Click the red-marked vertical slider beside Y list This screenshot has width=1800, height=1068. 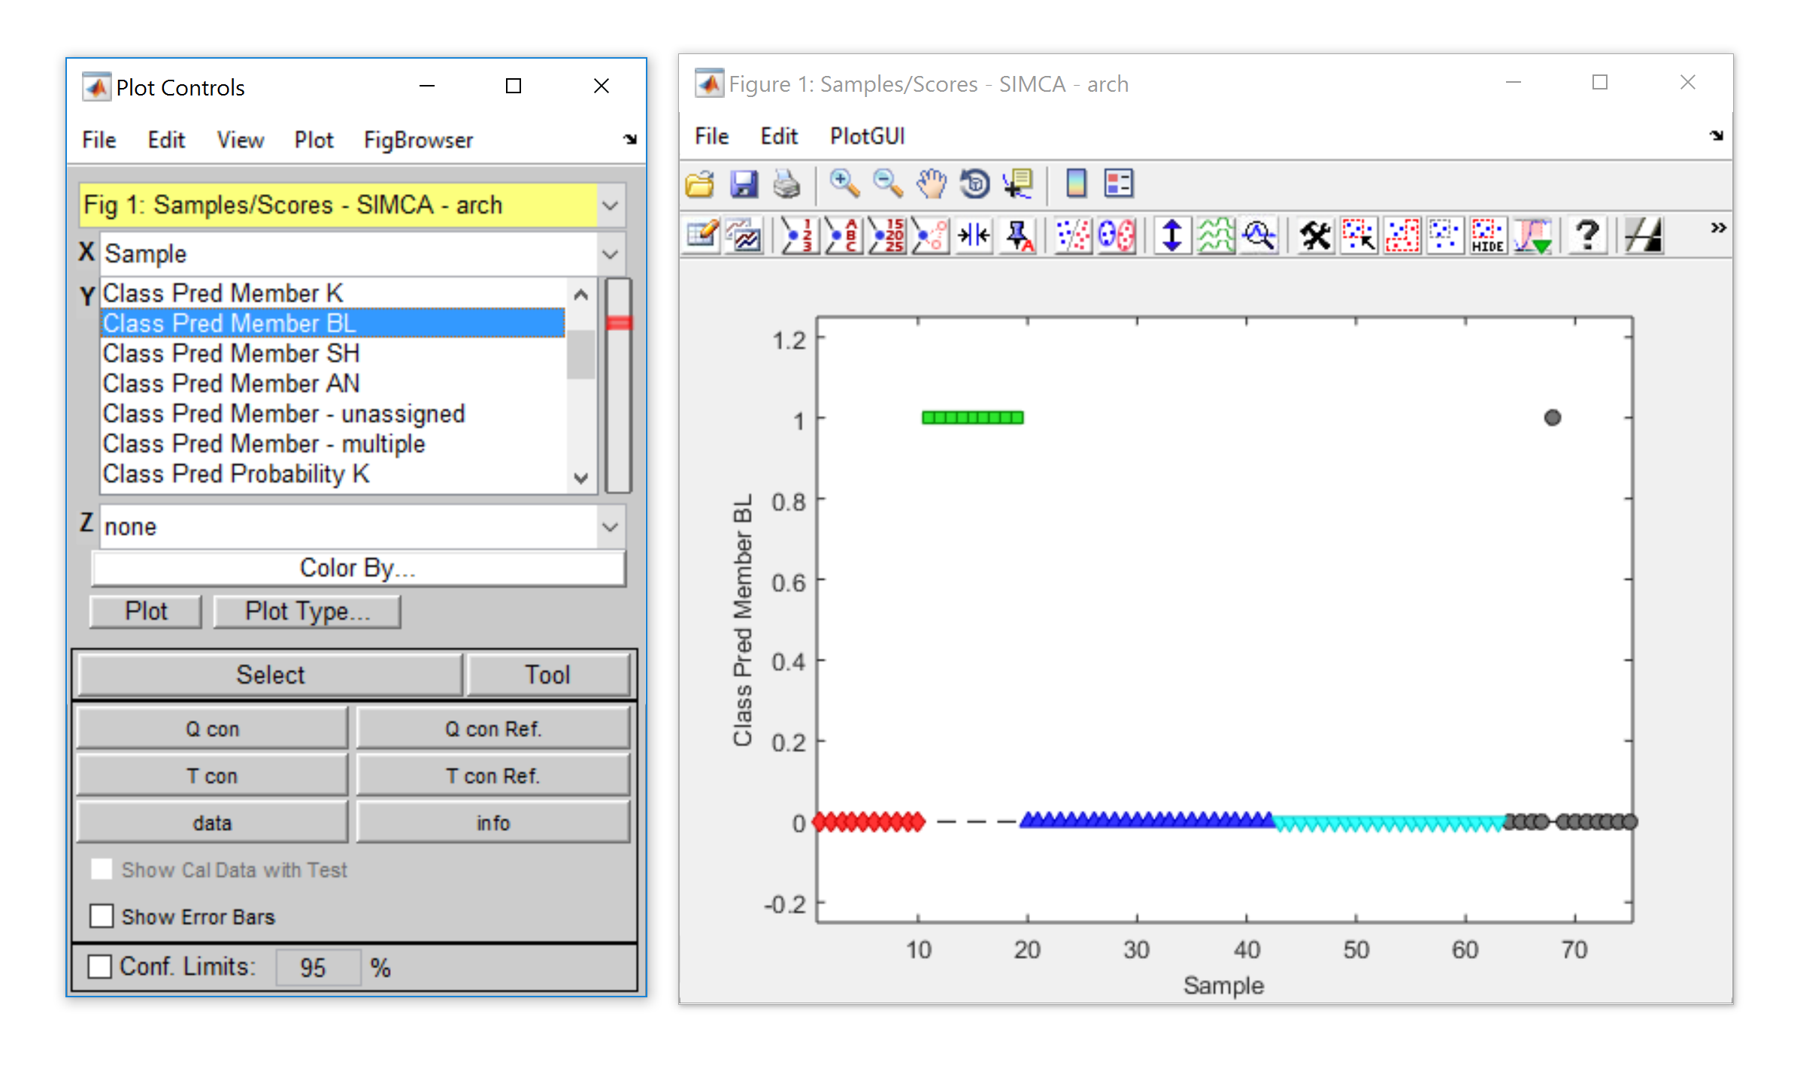(619, 323)
